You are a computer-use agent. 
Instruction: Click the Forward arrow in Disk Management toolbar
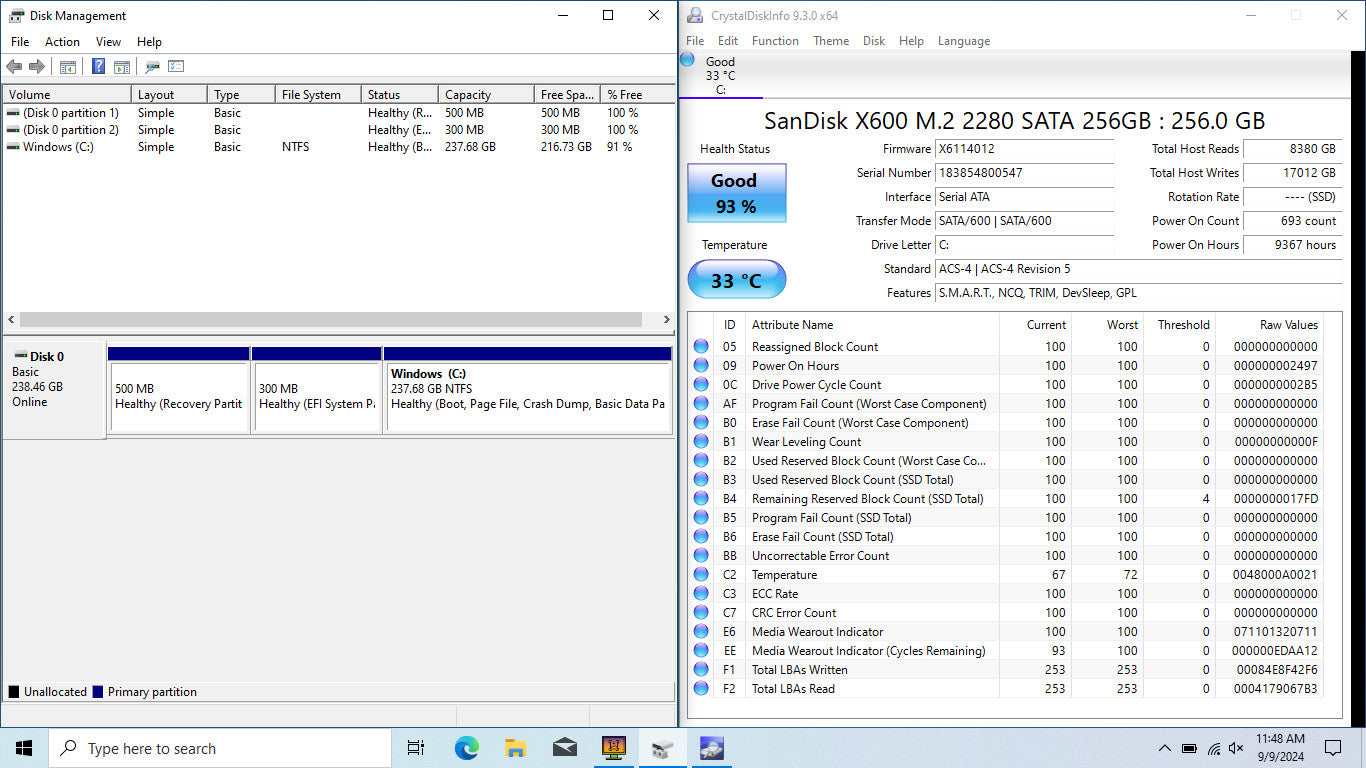pyautogui.click(x=37, y=67)
